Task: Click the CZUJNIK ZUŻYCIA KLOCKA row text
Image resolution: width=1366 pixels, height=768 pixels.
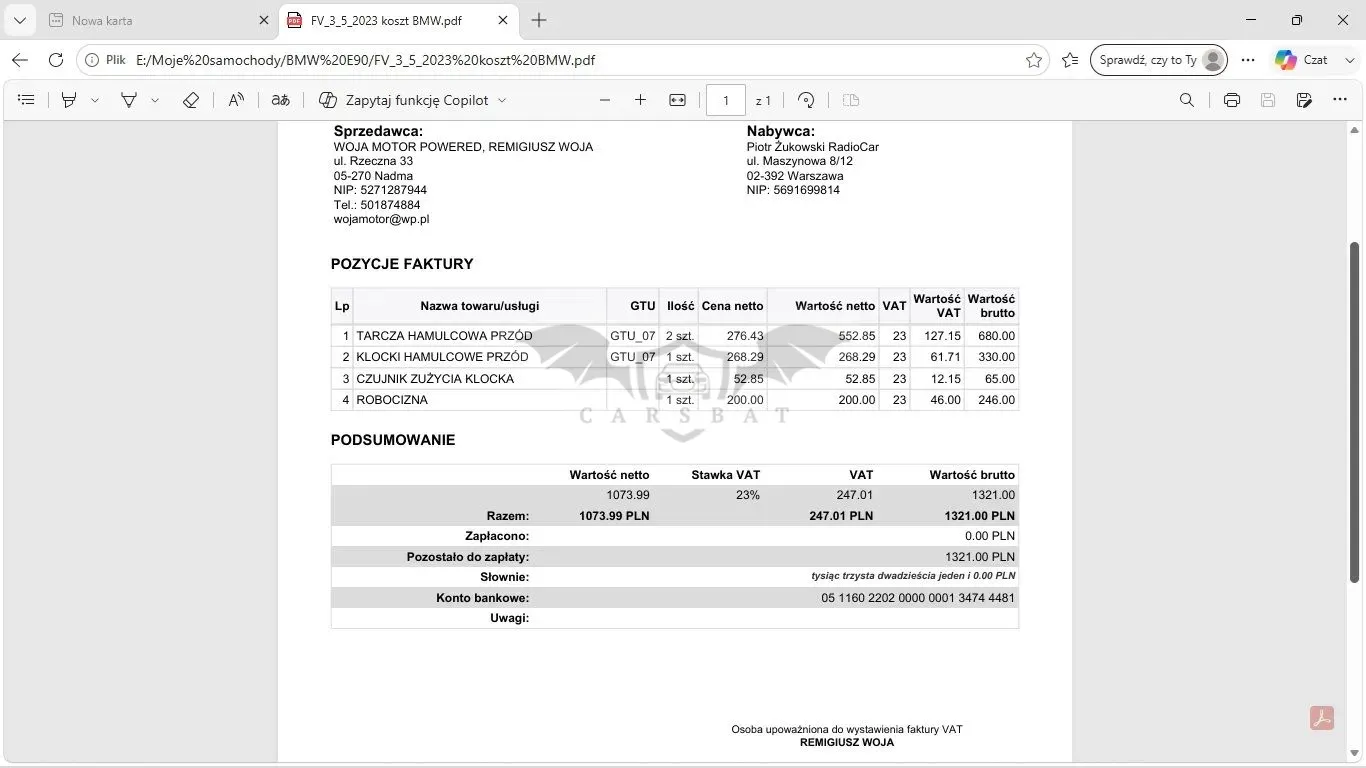Action: (435, 379)
